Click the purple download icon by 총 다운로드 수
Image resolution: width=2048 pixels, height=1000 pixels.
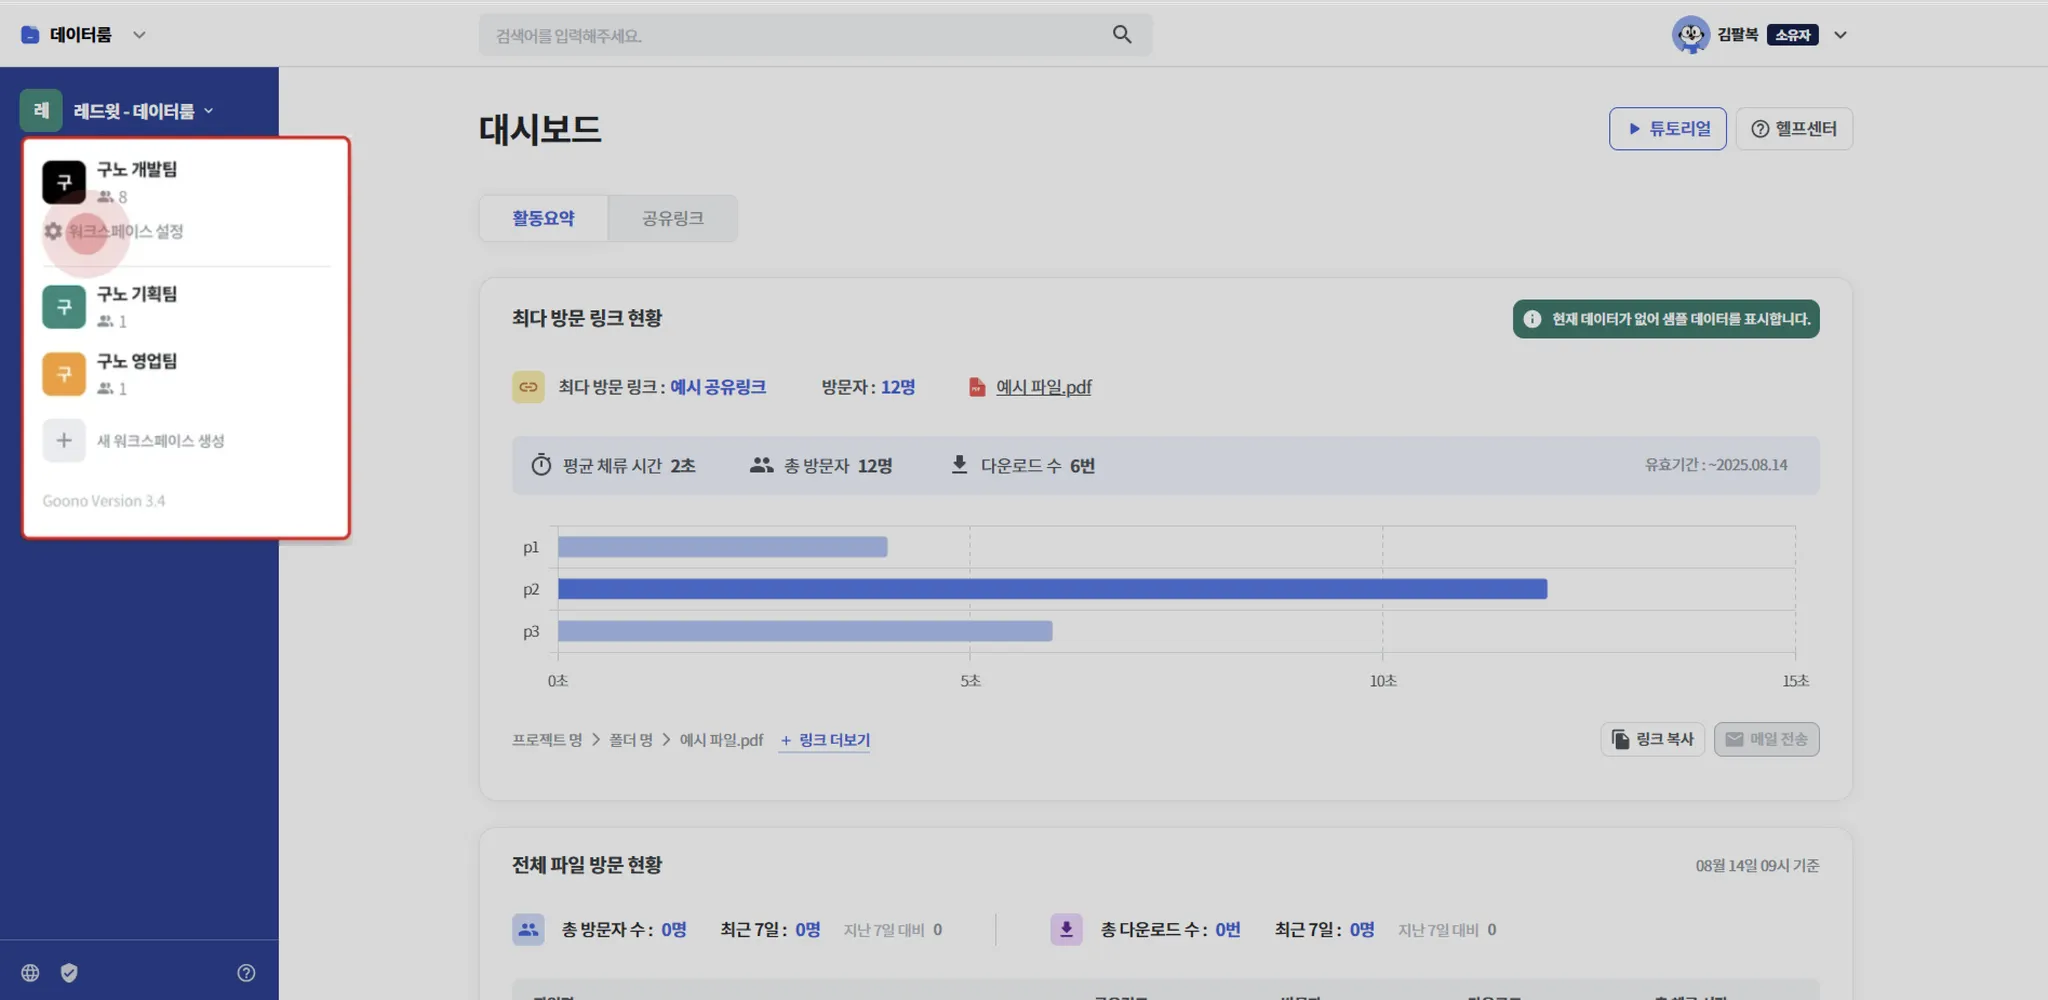pyautogui.click(x=1066, y=930)
